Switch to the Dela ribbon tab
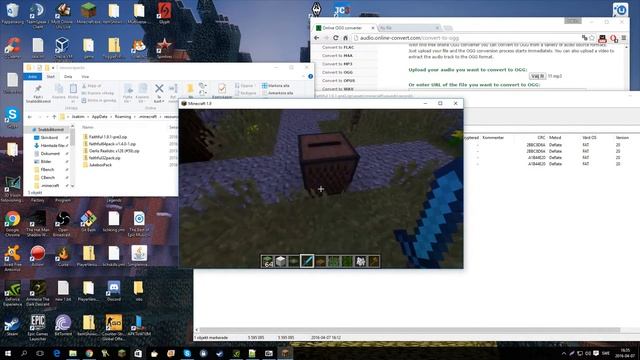640x360 pixels. [x=68, y=77]
